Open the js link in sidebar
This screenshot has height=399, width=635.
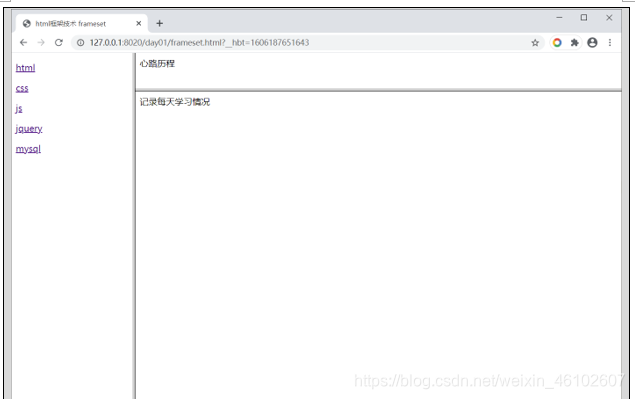[x=19, y=108]
